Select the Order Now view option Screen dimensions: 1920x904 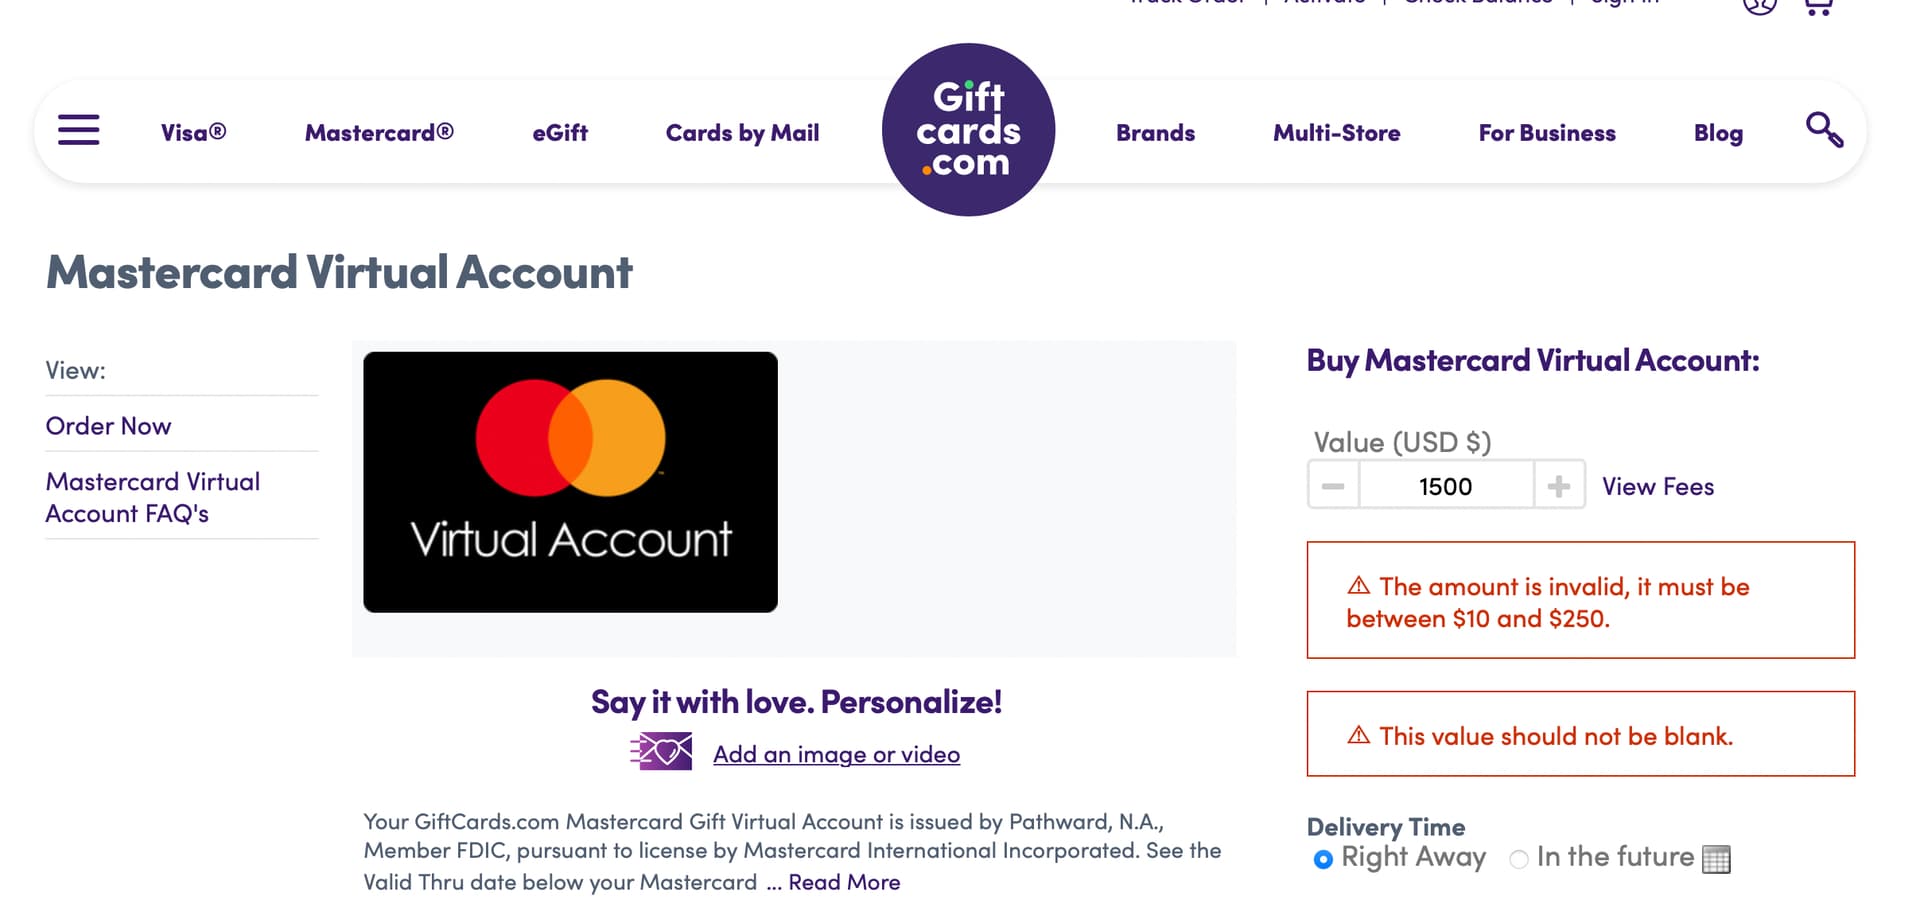point(108,425)
